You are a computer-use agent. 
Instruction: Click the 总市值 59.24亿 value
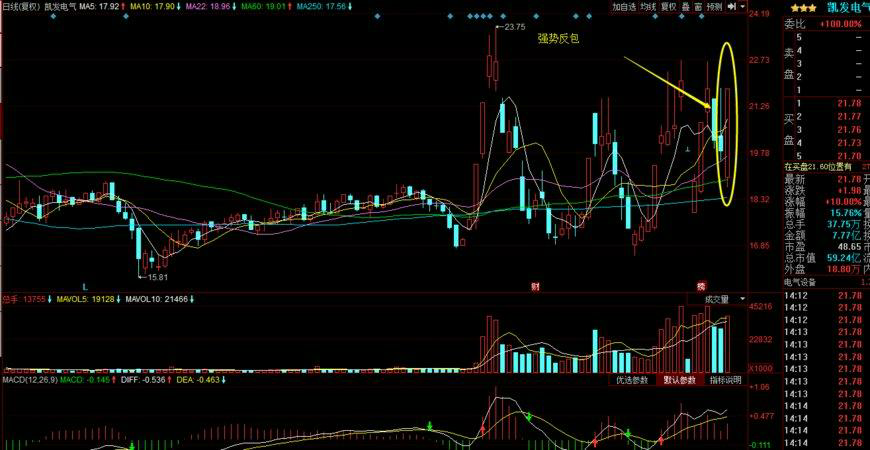(843, 258)
